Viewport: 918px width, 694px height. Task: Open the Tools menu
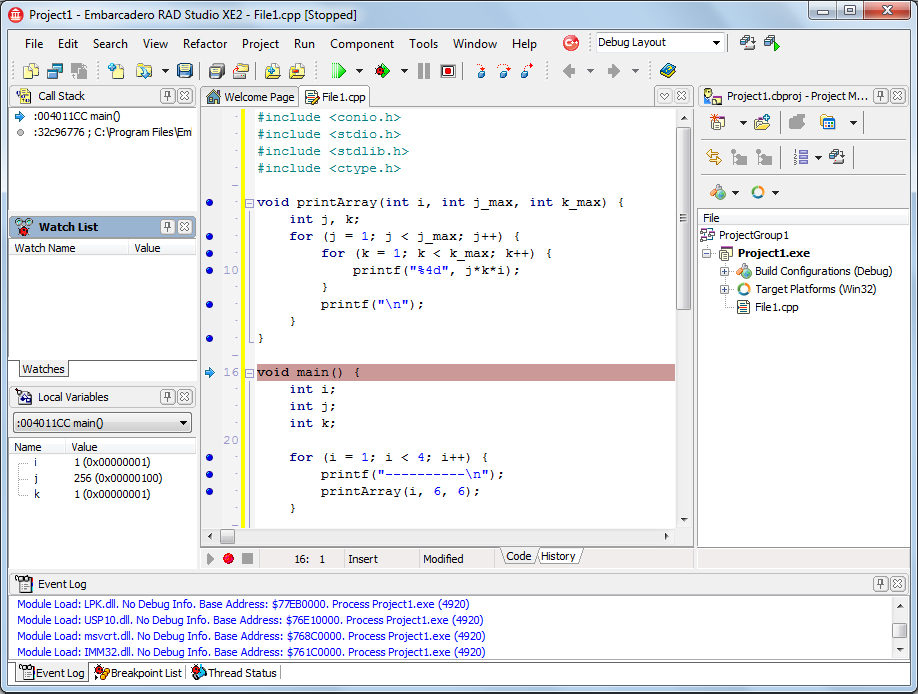pyautogui.click(x=423, y=44)
